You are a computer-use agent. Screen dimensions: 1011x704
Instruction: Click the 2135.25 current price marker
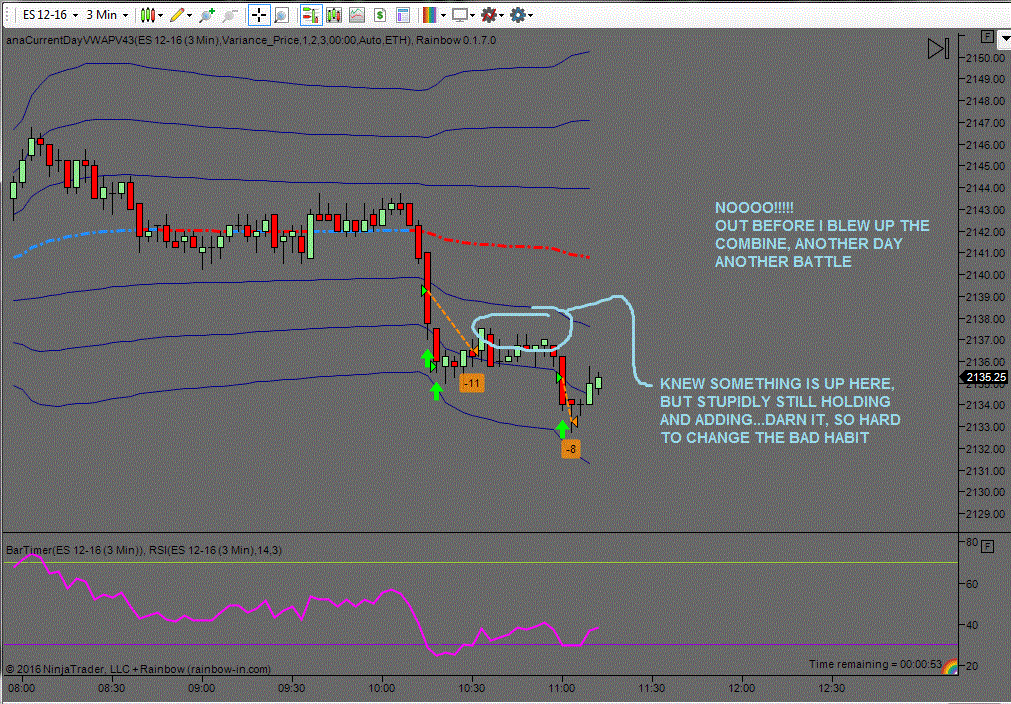tap(985, 377)
